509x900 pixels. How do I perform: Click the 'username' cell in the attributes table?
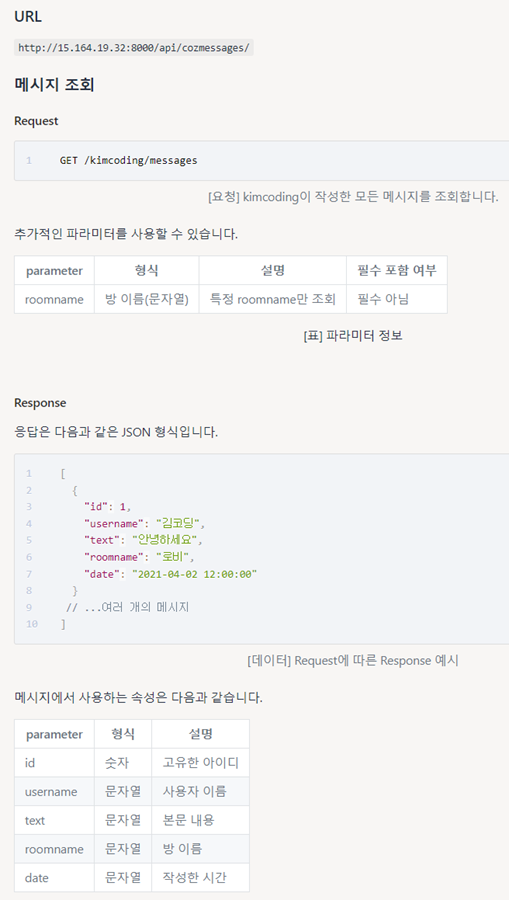coord(54,792)
